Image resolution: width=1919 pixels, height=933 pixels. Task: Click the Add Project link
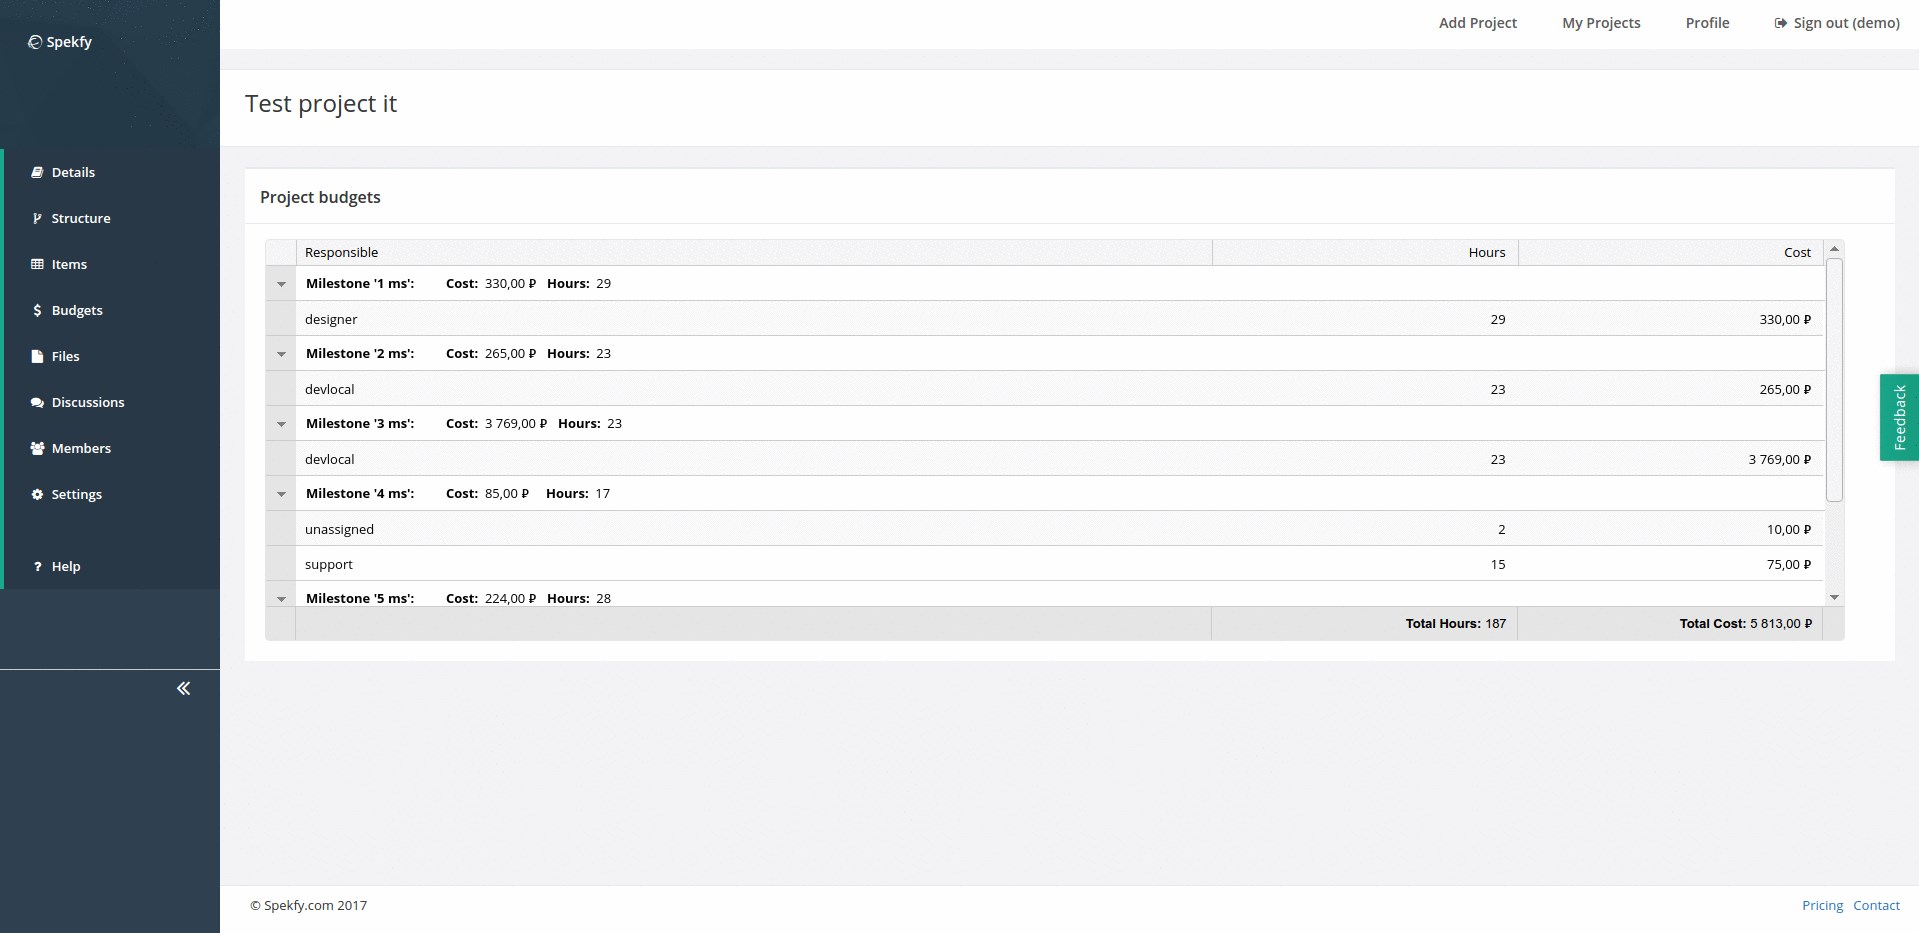(1477, 23)
